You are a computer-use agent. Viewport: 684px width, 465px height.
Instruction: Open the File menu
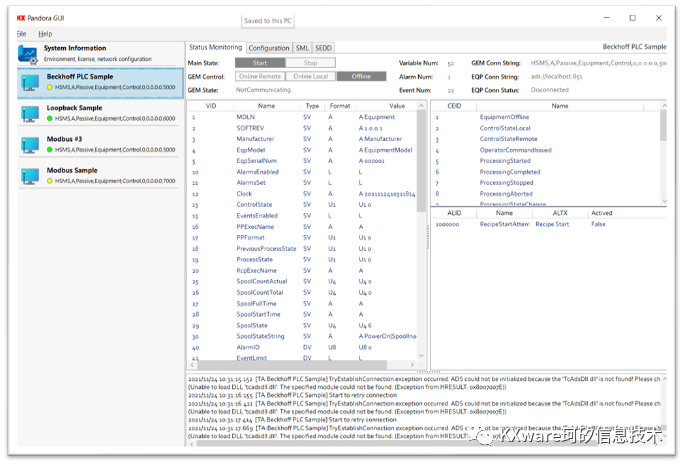click(21, 34)
